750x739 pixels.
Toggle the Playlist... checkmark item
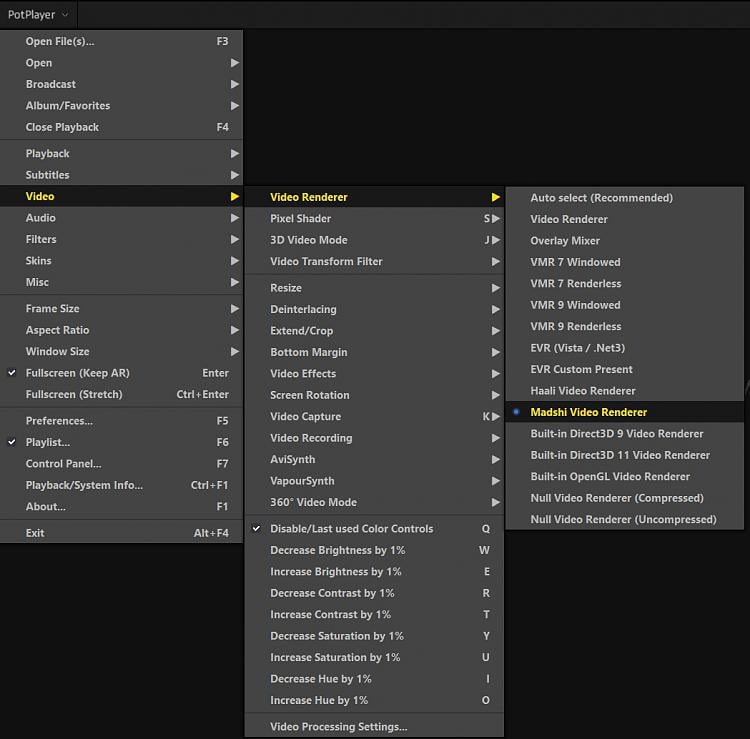click(x=121, y=442)
